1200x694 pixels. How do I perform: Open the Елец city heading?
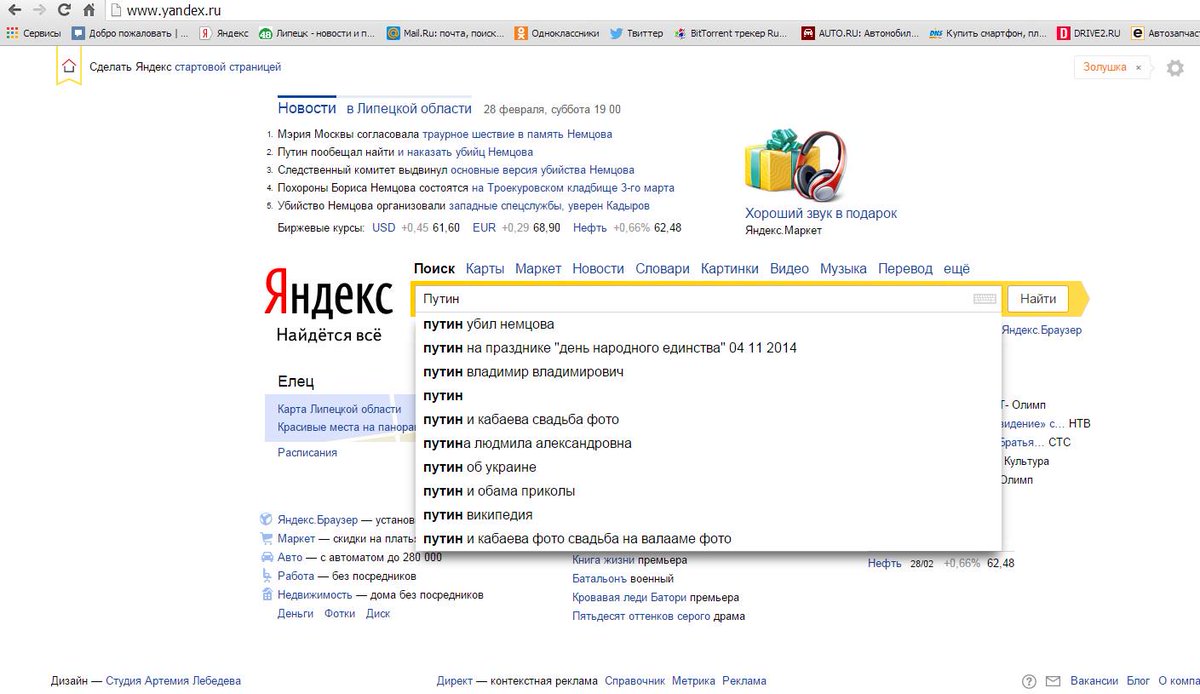tap(296, 381)
